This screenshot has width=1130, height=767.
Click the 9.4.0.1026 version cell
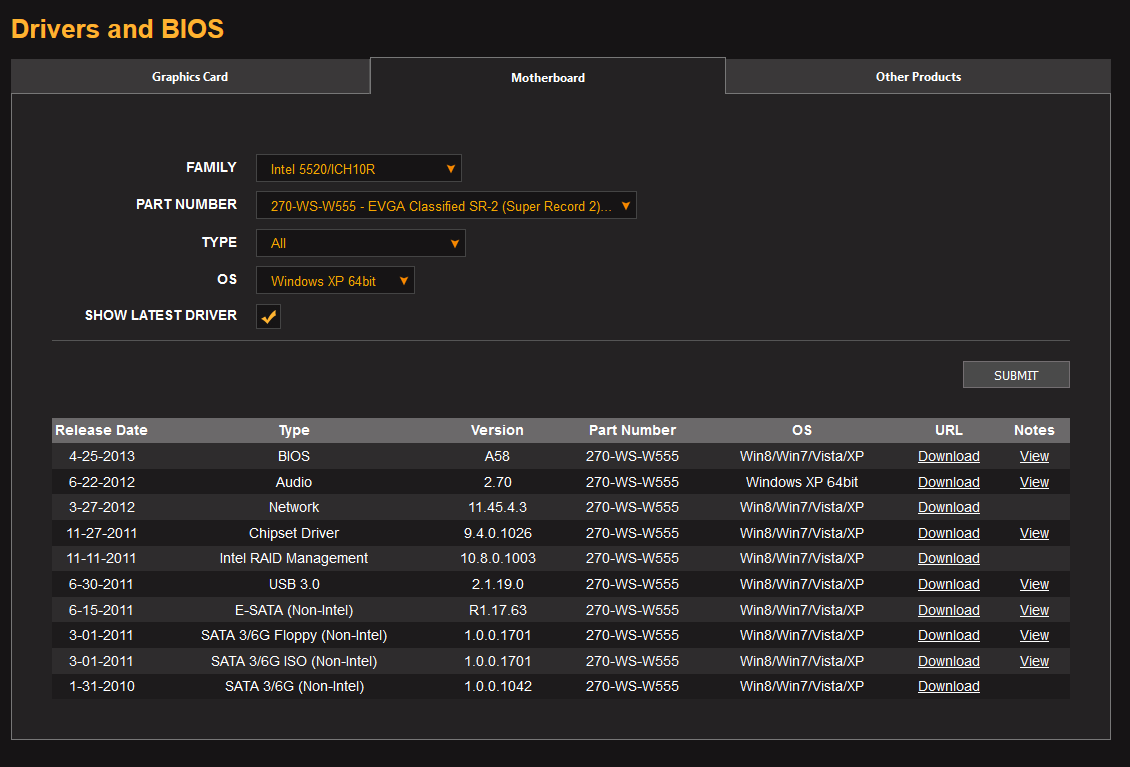[497, 533]
